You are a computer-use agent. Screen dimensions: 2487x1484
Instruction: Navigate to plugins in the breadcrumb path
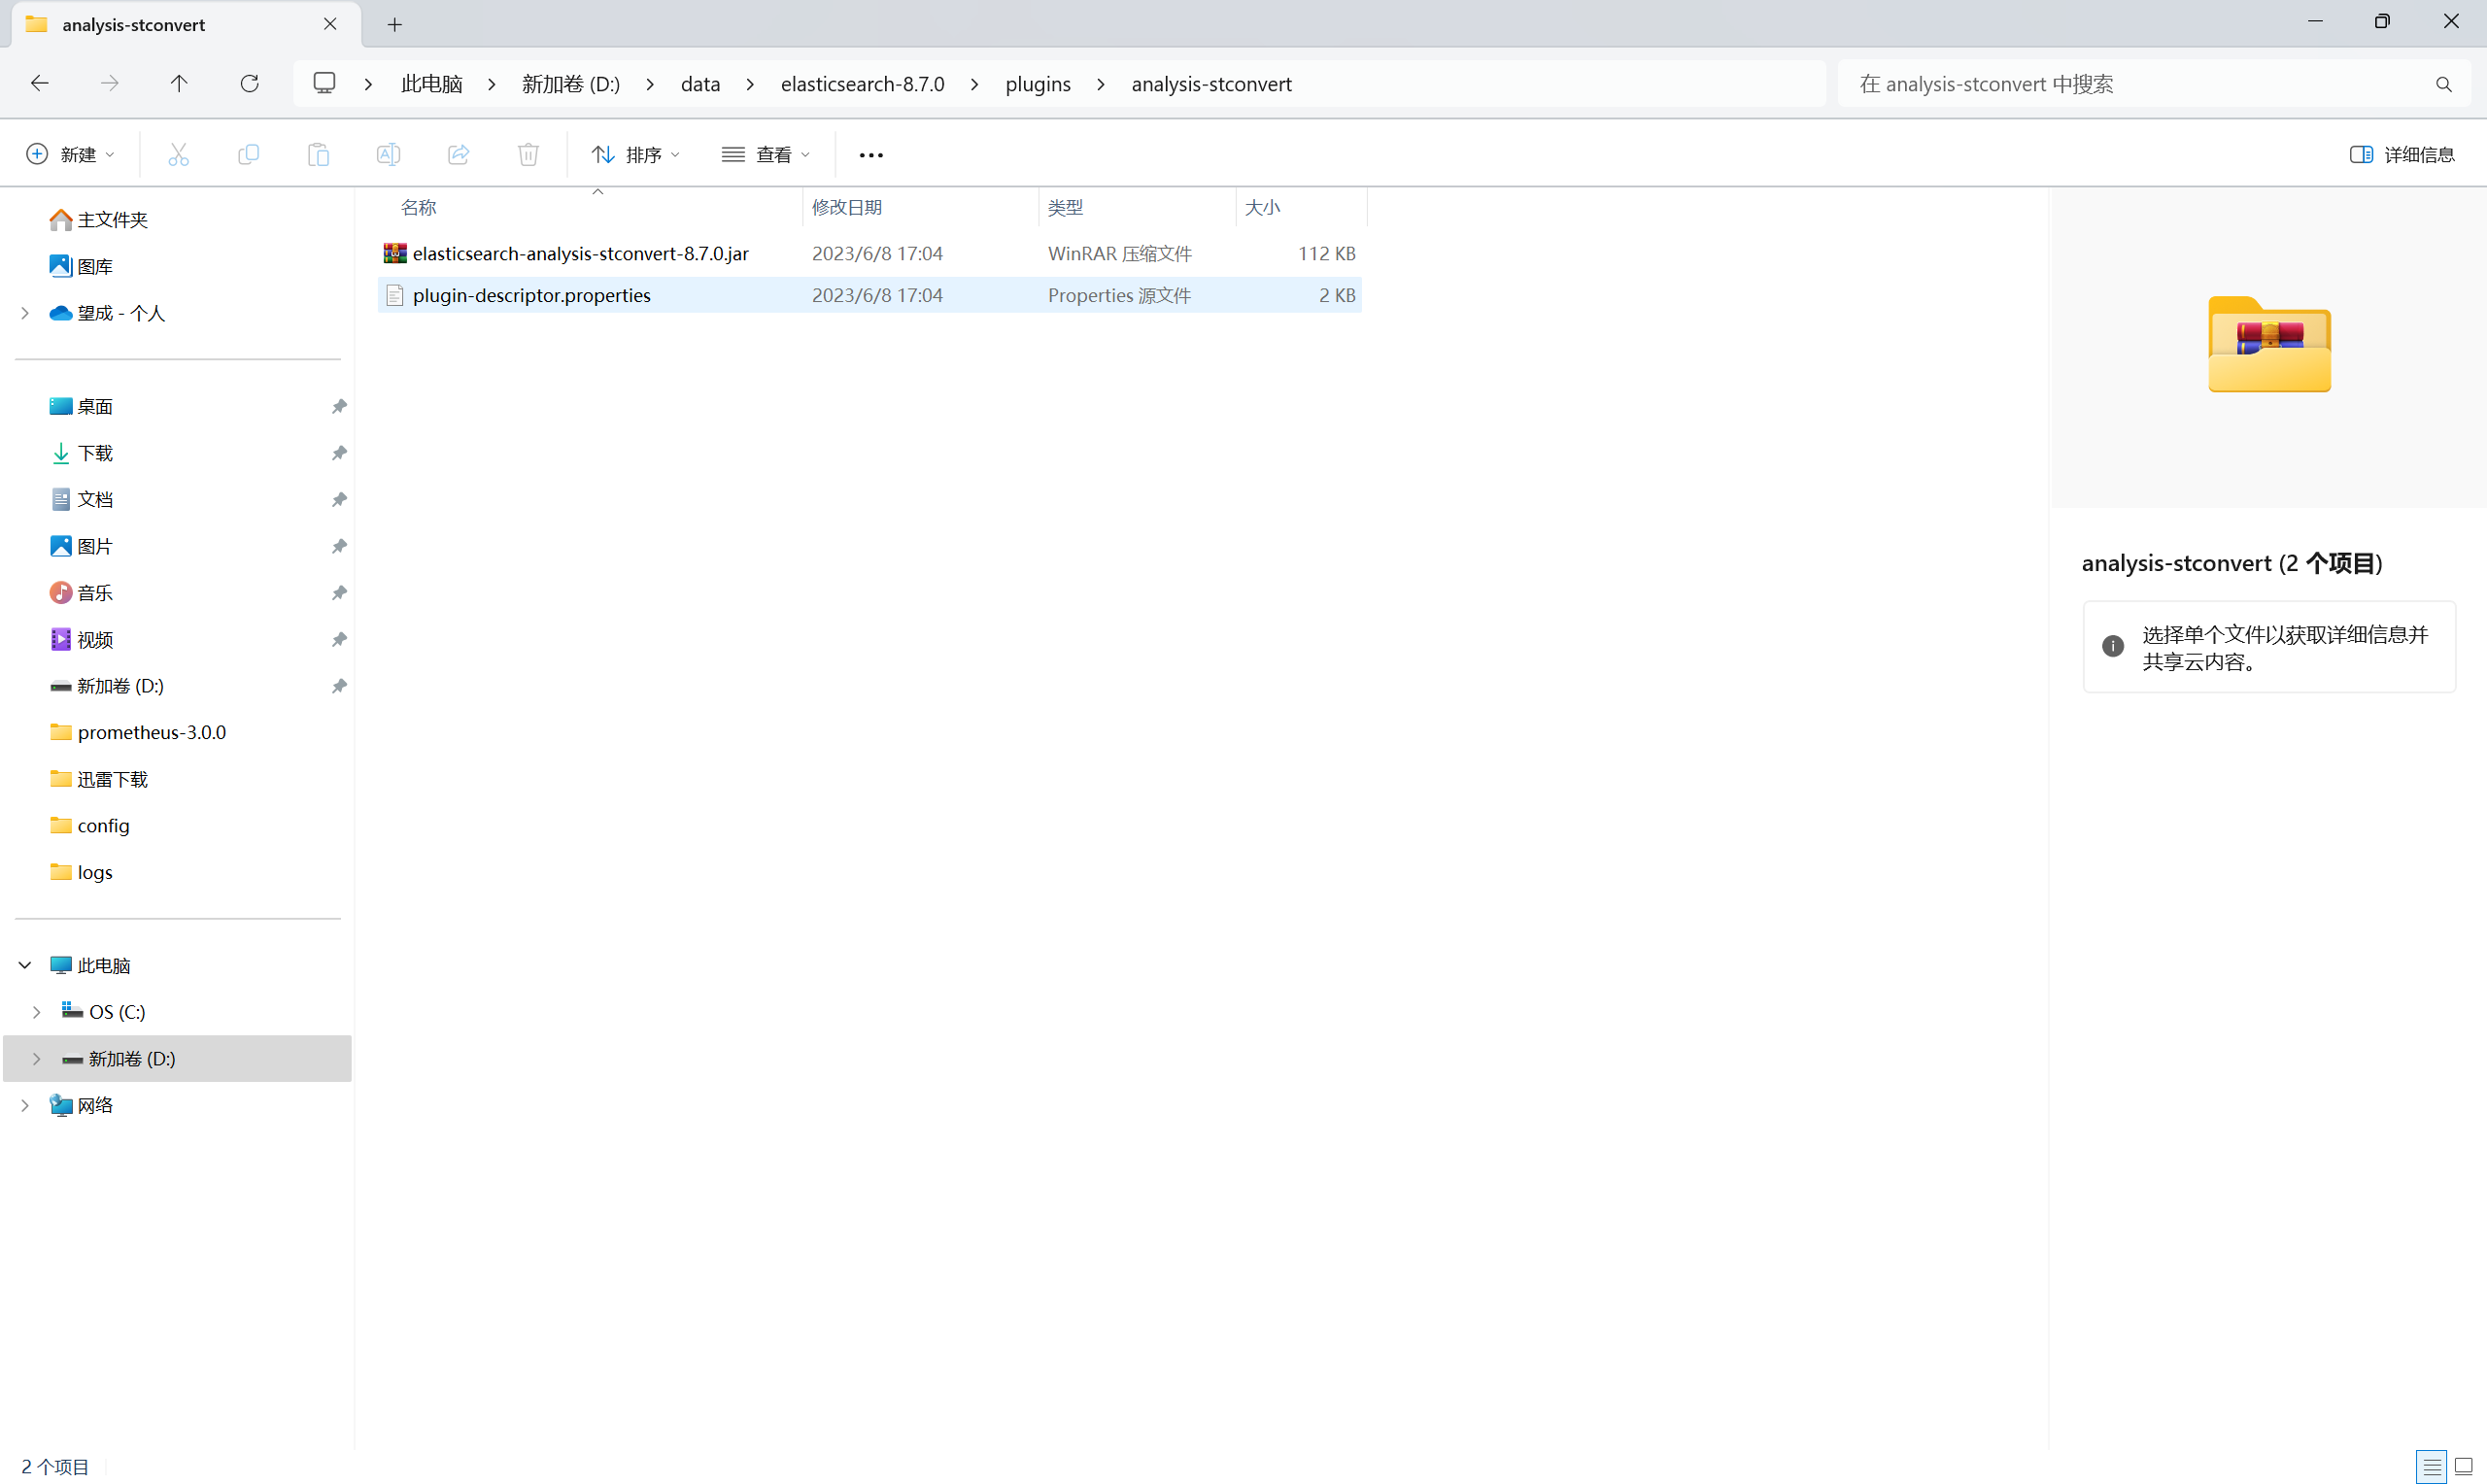(1037, 84)
